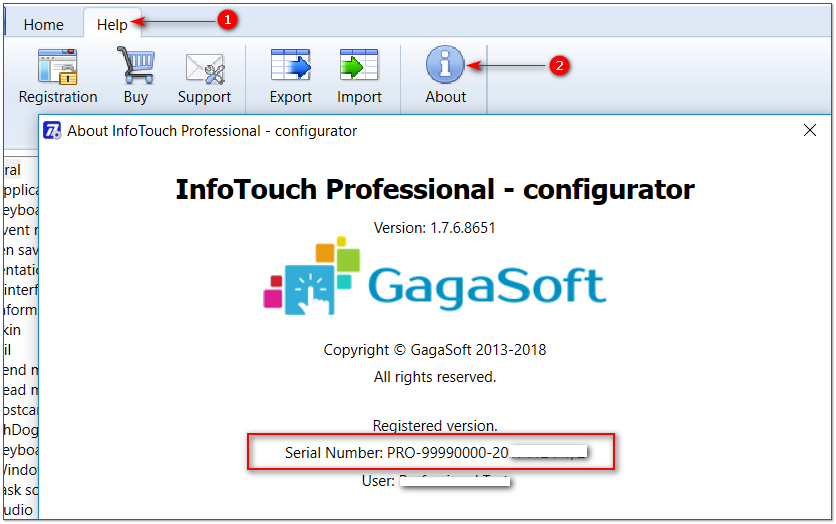This screenshot has height=524, width=836.
Task: Close the About InfoTouch dialog
Action: (x=809, y=130)
